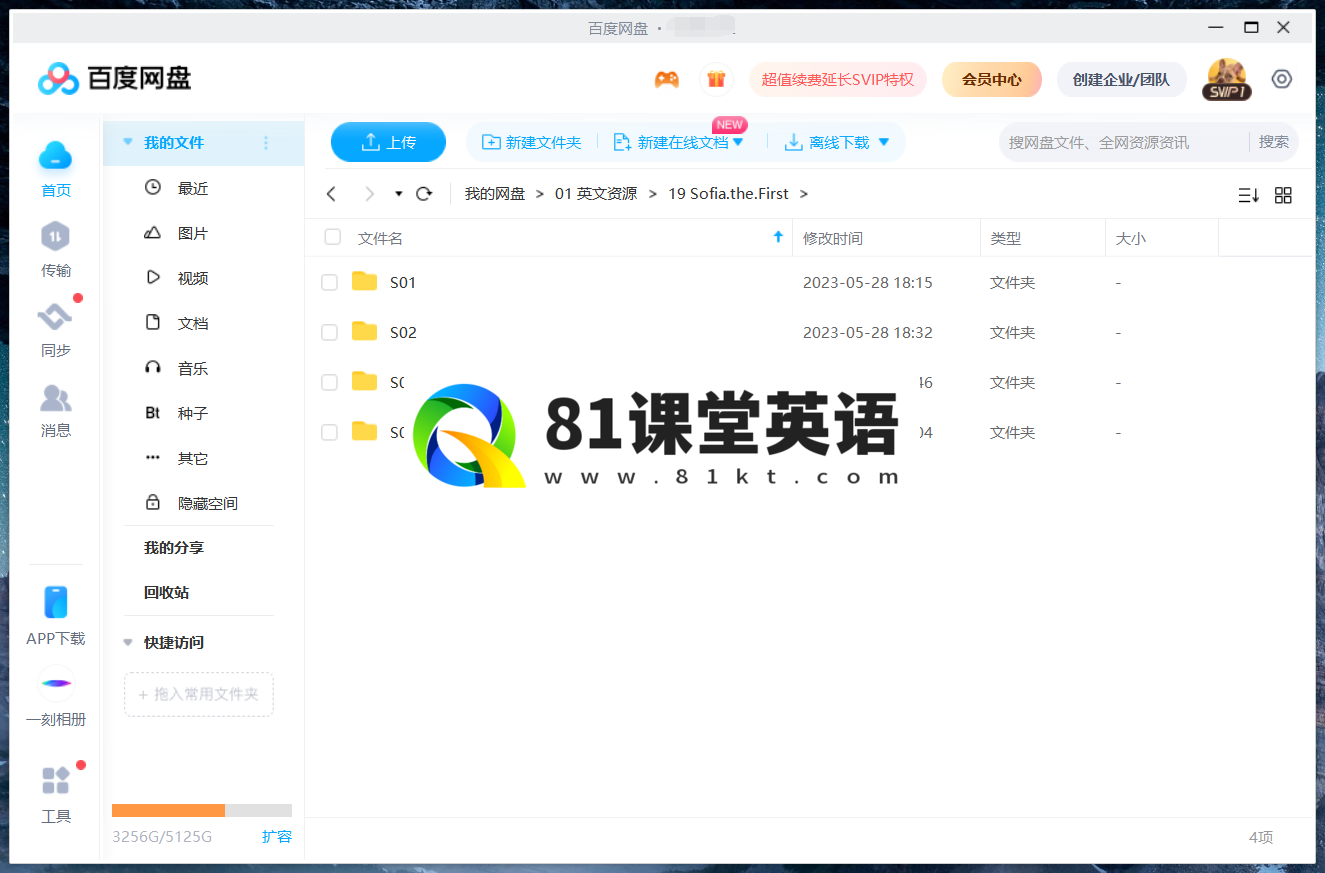1325x873 pixels.
Task: Click 3256G/5125G storage text
Action: [162, 836]
